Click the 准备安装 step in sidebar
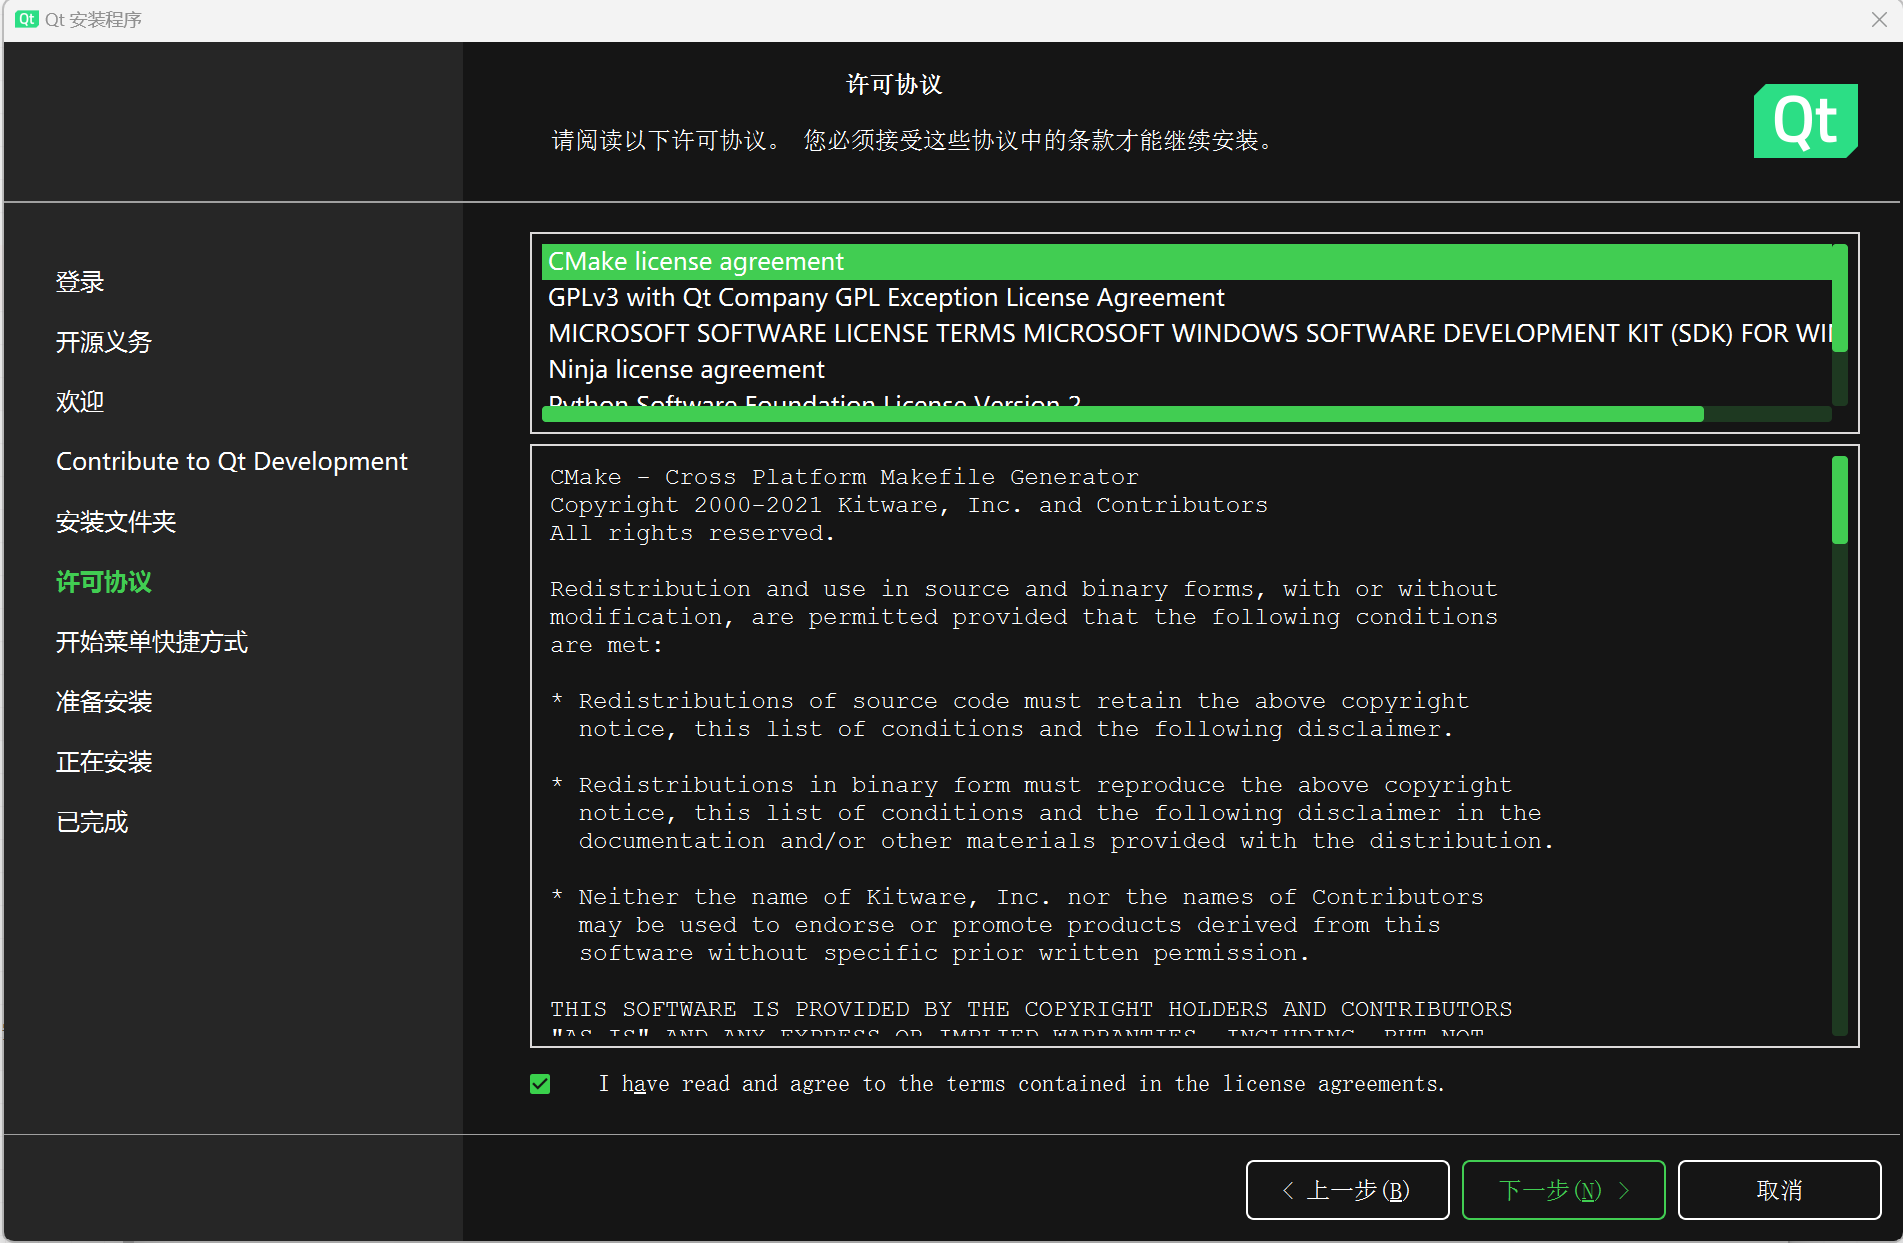The width and height of the screenshot is (1903, 1243). coord(104,702)
